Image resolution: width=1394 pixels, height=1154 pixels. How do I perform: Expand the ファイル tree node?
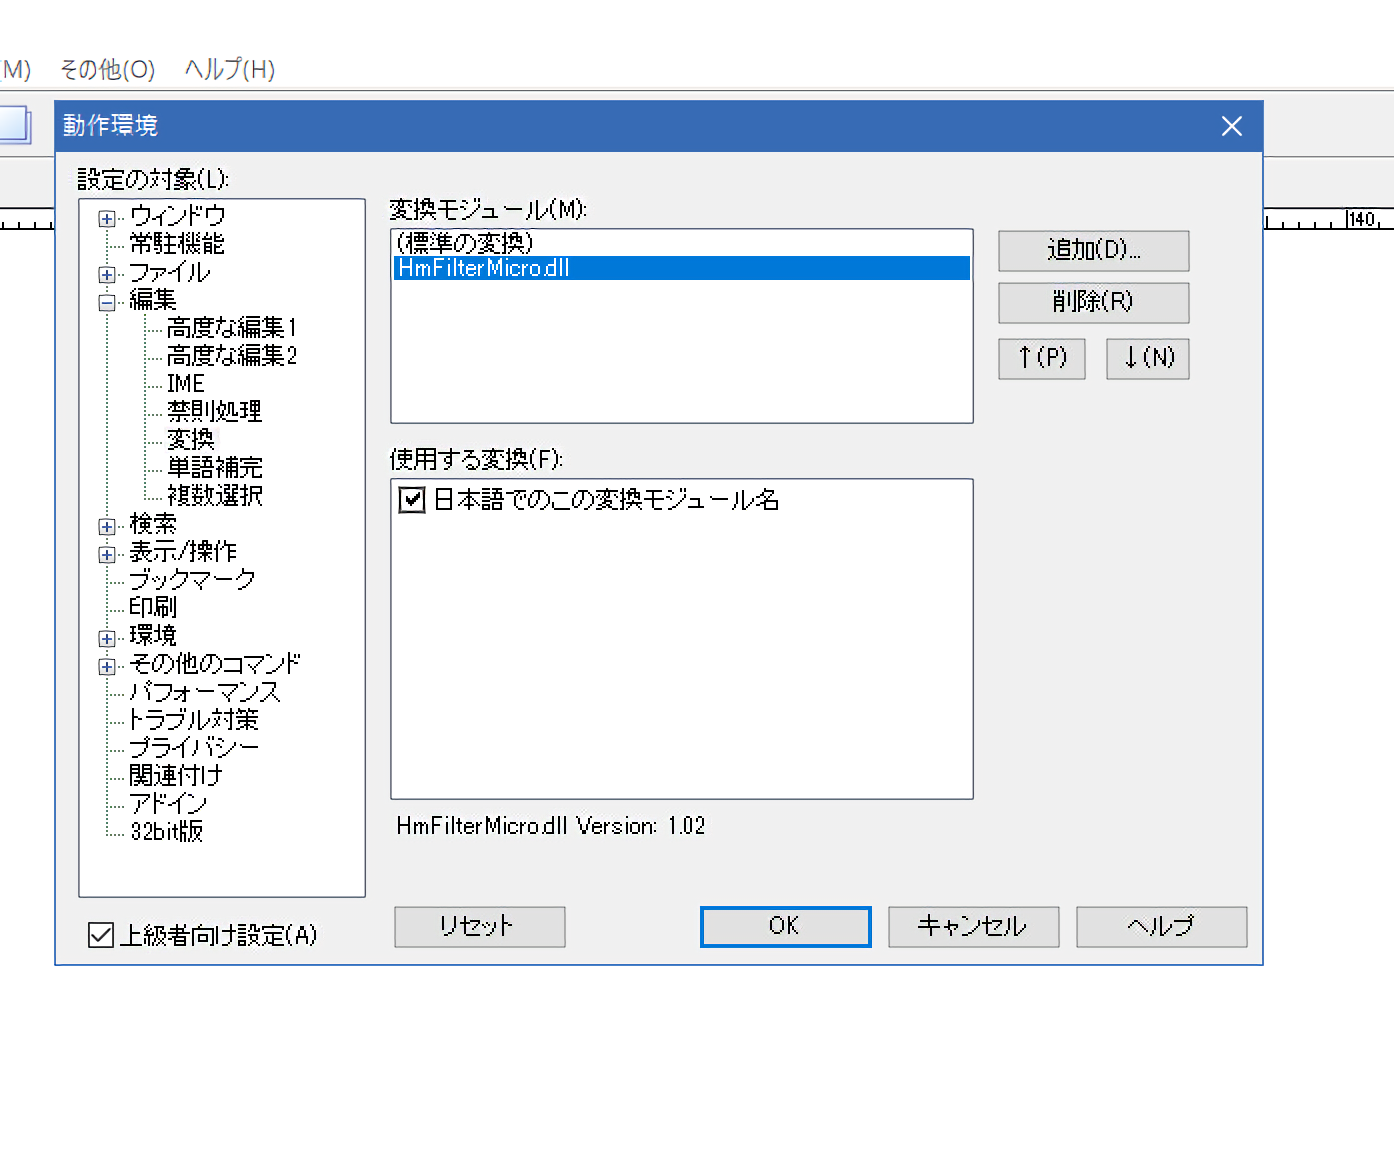click(107, 274)
